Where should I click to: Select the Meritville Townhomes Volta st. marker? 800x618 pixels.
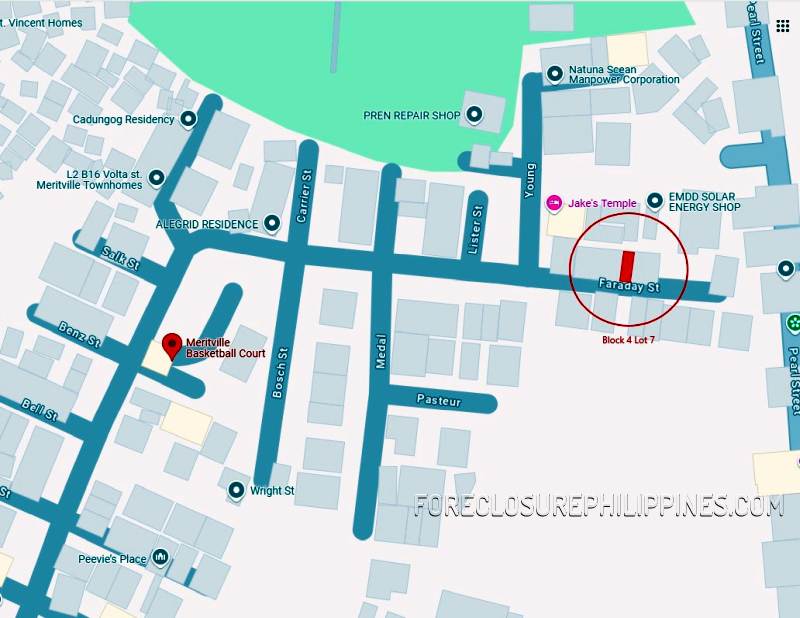pyautogui.click(x=157, y=178)
